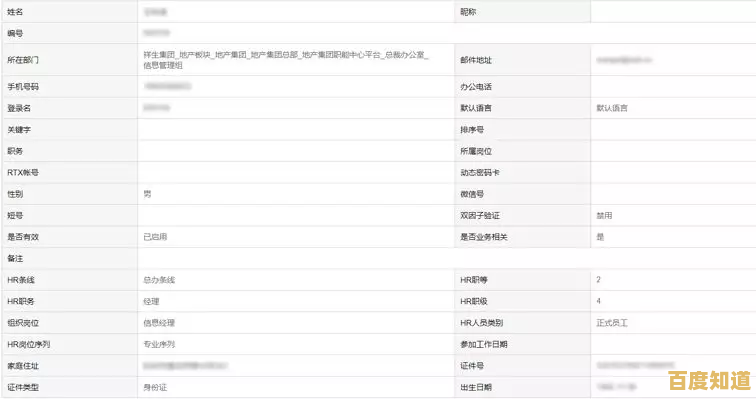Select the 昵称 label
The image size is (756, 399).
(x=468, y=12)
